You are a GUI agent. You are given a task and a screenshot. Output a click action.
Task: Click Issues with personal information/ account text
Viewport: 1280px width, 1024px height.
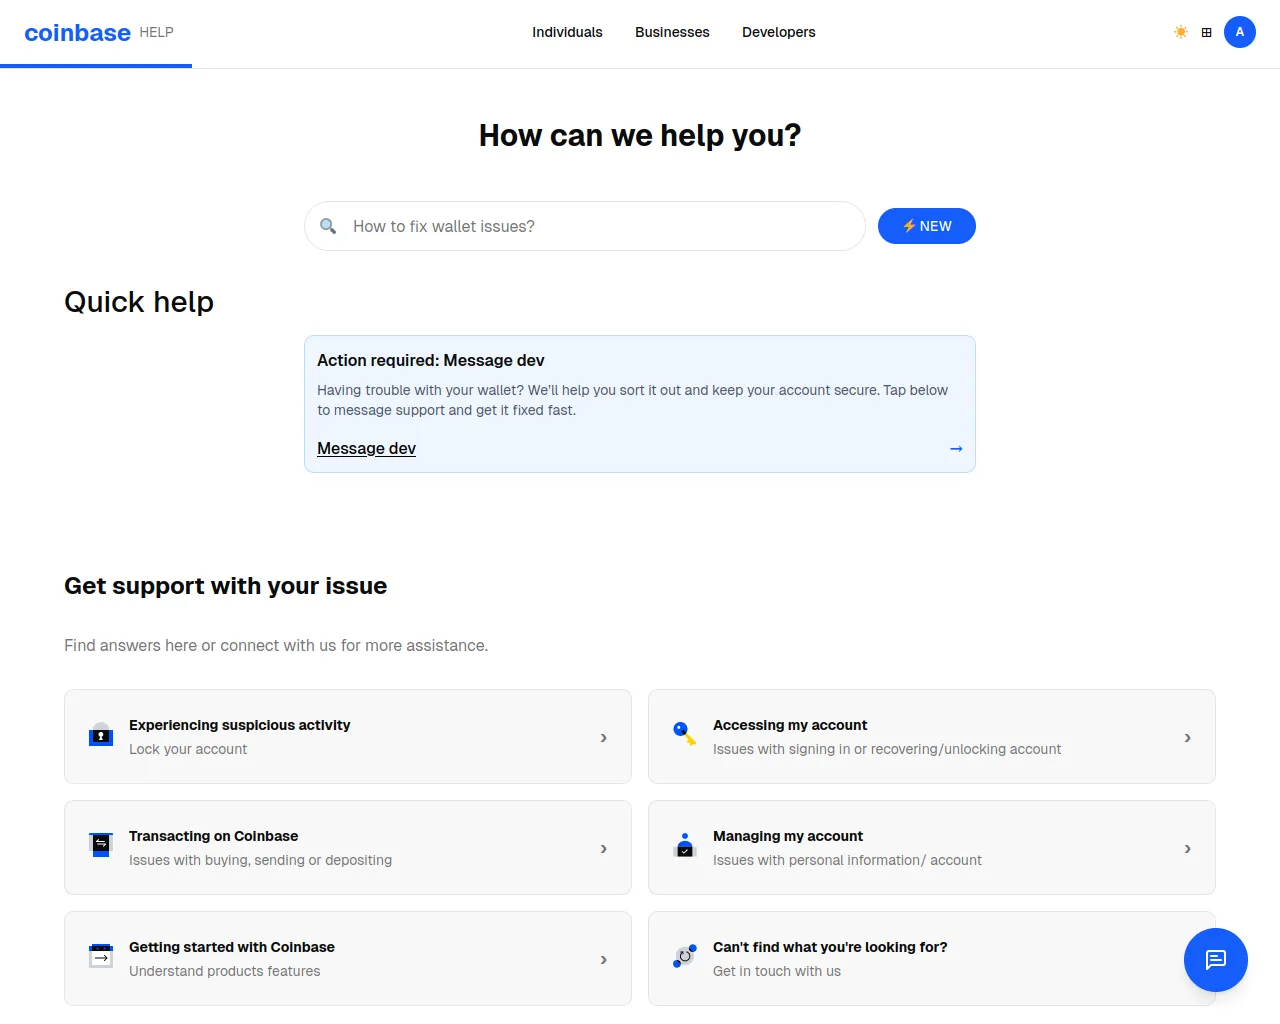(847, 860)
